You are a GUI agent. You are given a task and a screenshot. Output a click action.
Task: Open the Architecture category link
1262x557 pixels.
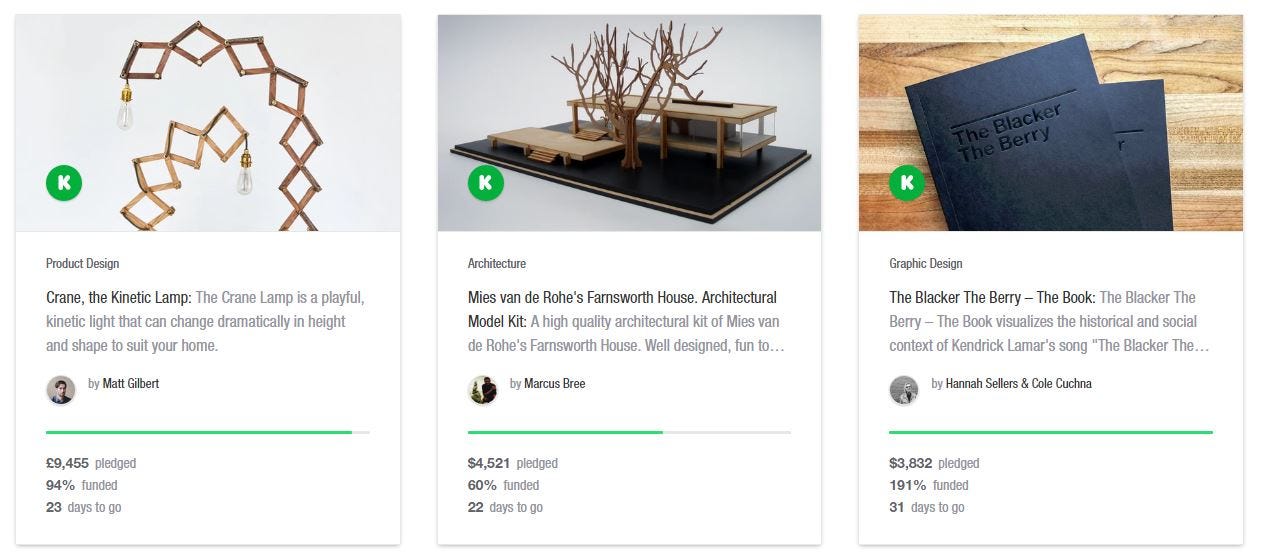pos(496,264)
